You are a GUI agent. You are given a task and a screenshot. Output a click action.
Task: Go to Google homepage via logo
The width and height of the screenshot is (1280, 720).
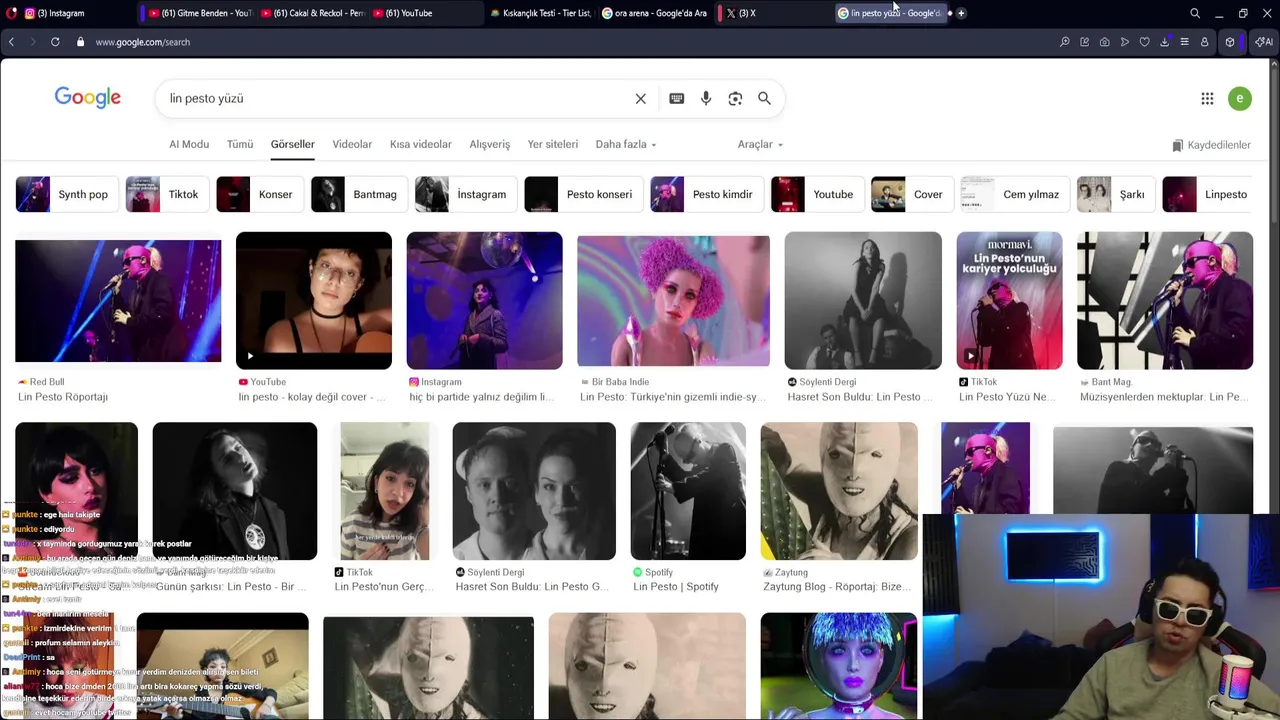tap(88, 98)
